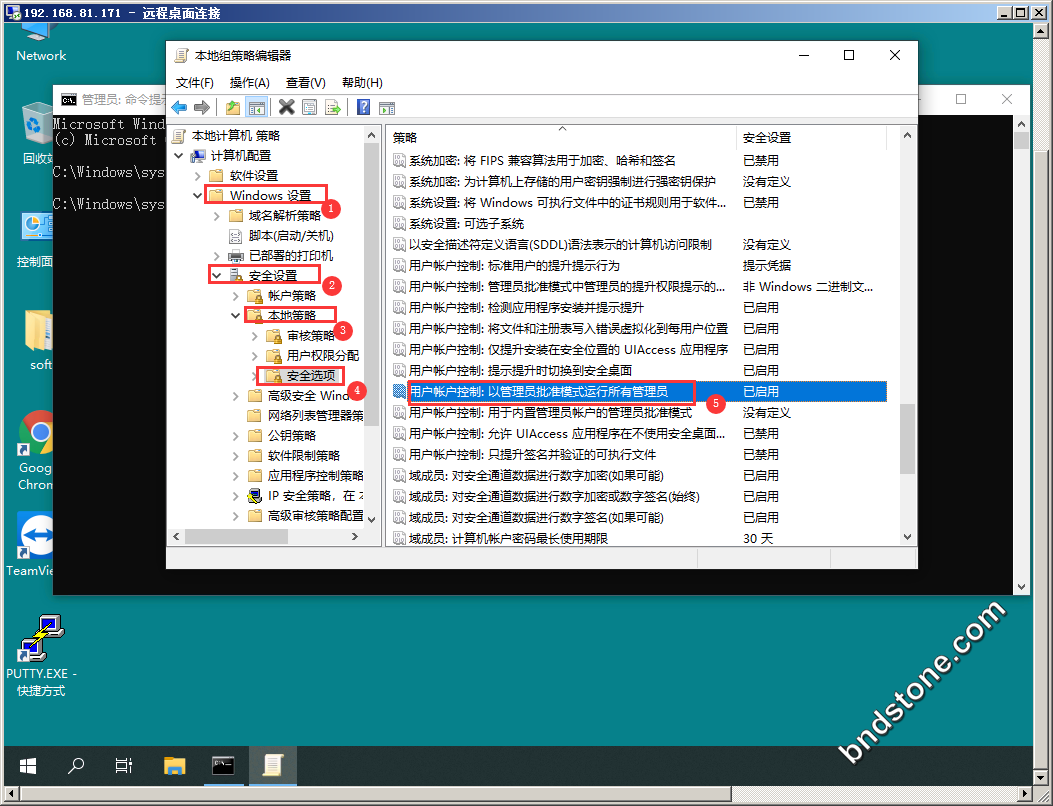Screen dimensions: 1053x806
Task: Open the 查看(V) menu
Action: click(x=305, y=83)
